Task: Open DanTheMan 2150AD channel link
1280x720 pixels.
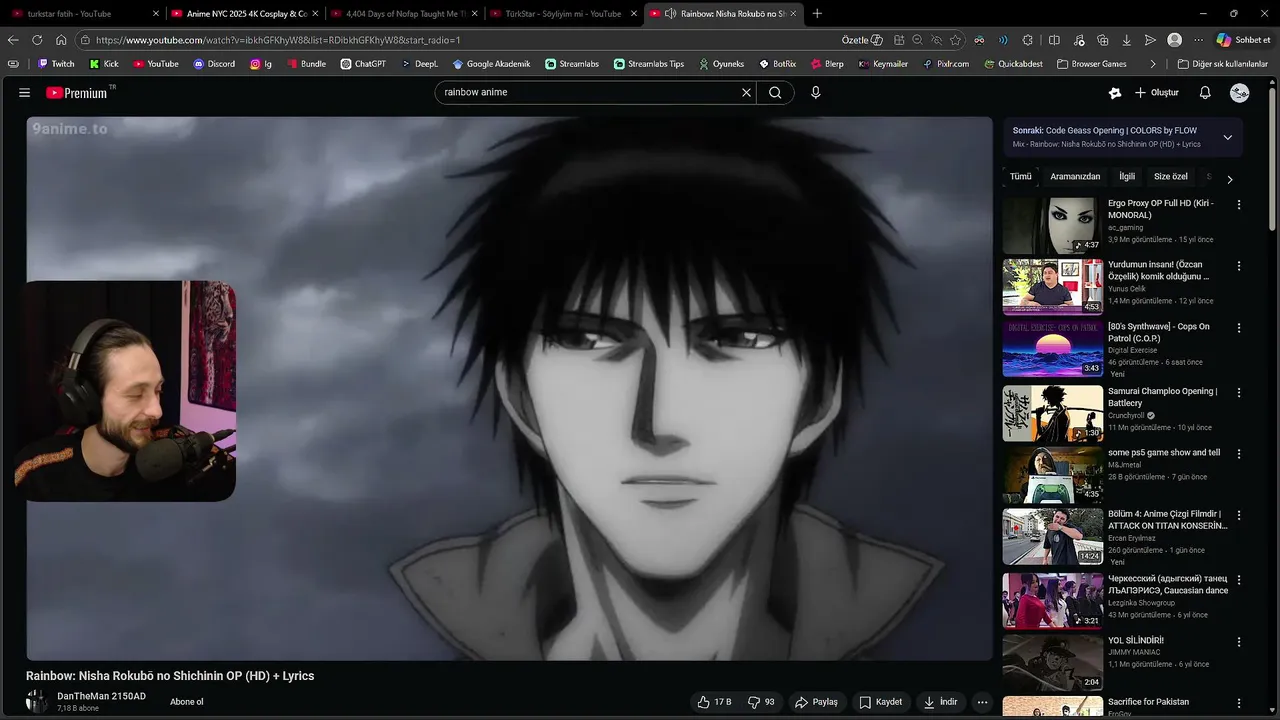Action: point(101,696)
